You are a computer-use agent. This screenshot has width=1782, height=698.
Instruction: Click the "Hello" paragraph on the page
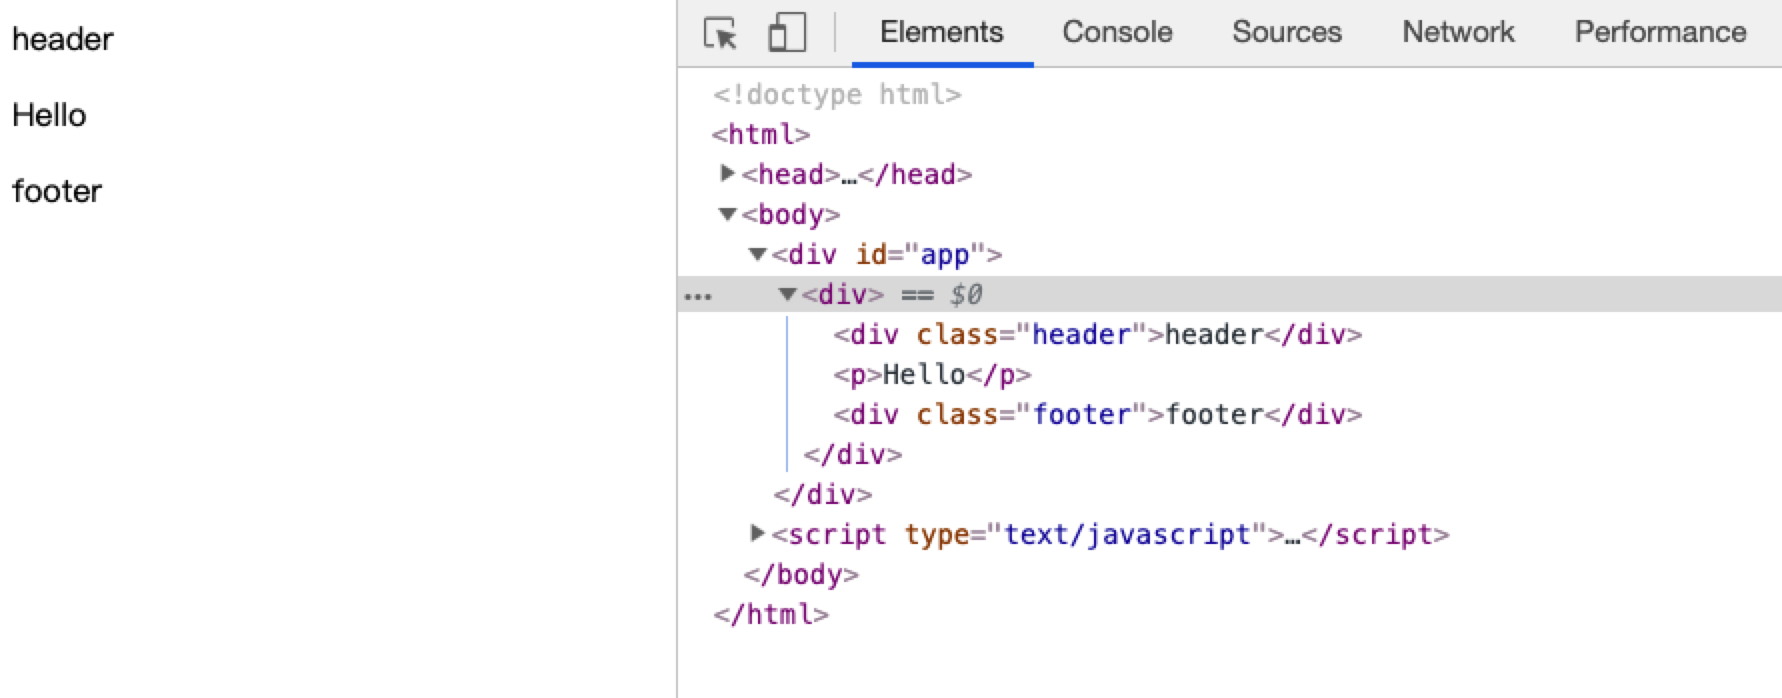pos(49,115)
